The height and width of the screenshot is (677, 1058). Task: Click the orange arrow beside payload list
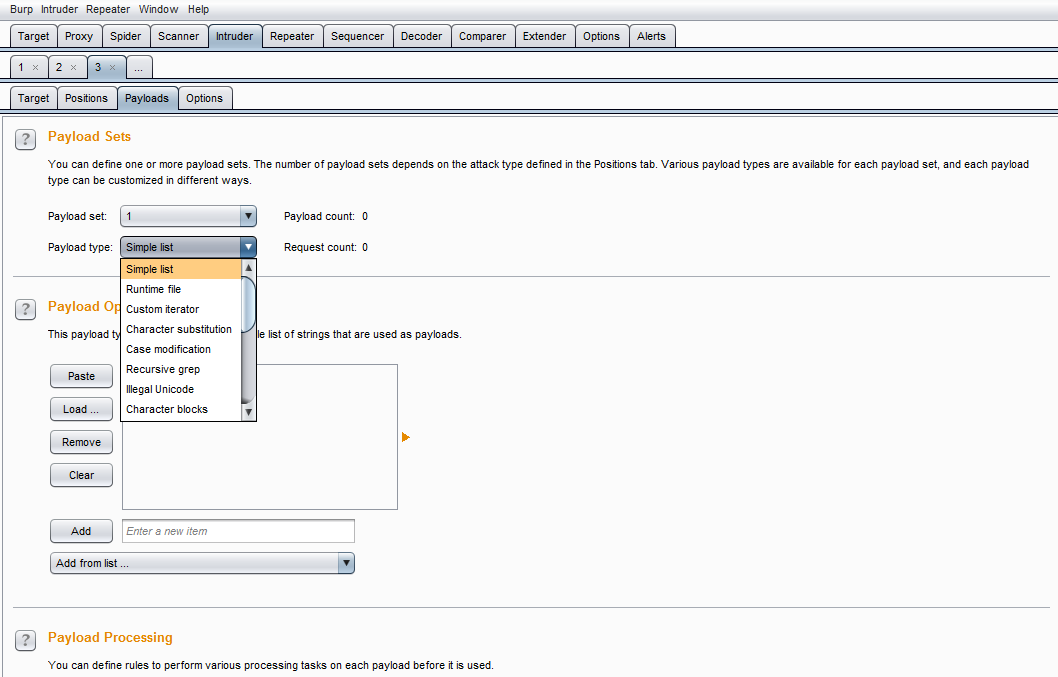(x=406, y=437)
